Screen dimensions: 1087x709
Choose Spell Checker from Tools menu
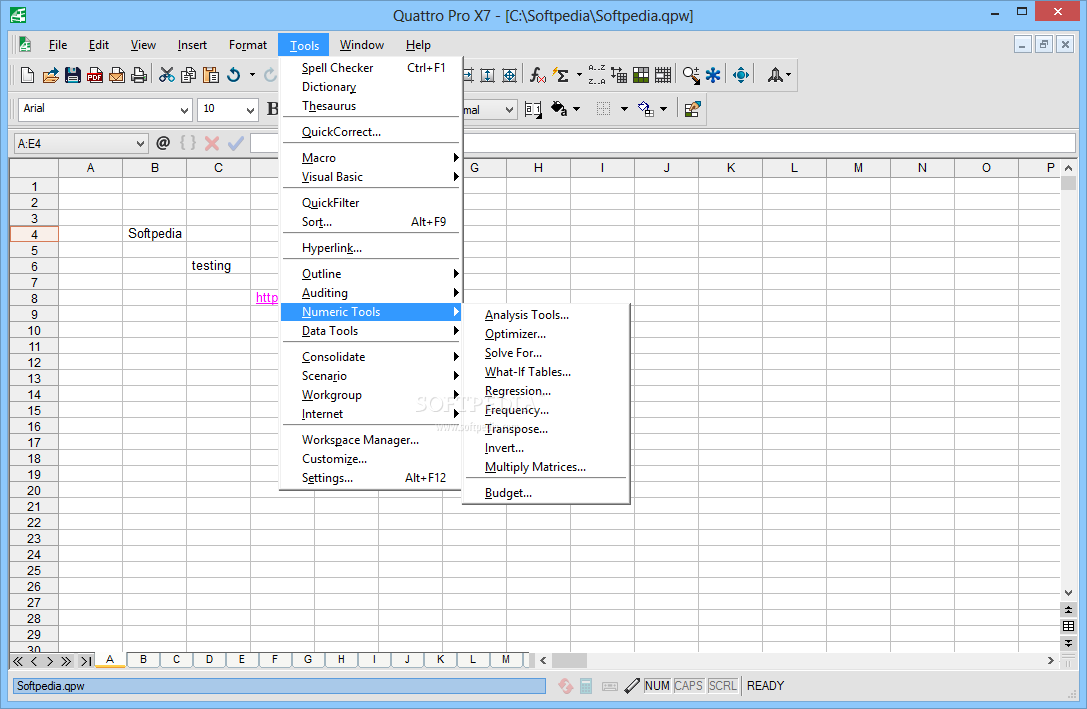point(372,68)
